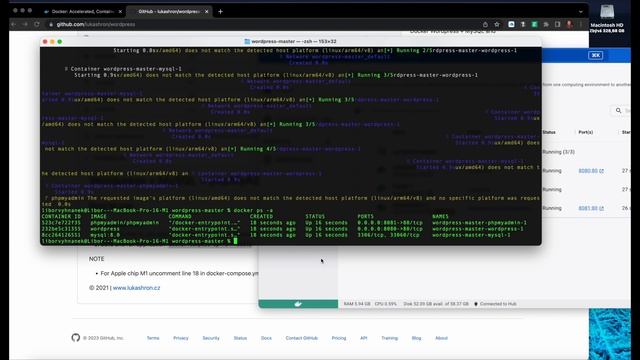This screenshot has height=360, width=640.
Task: Open the Terms footer link
Action: tap(153, 338)
